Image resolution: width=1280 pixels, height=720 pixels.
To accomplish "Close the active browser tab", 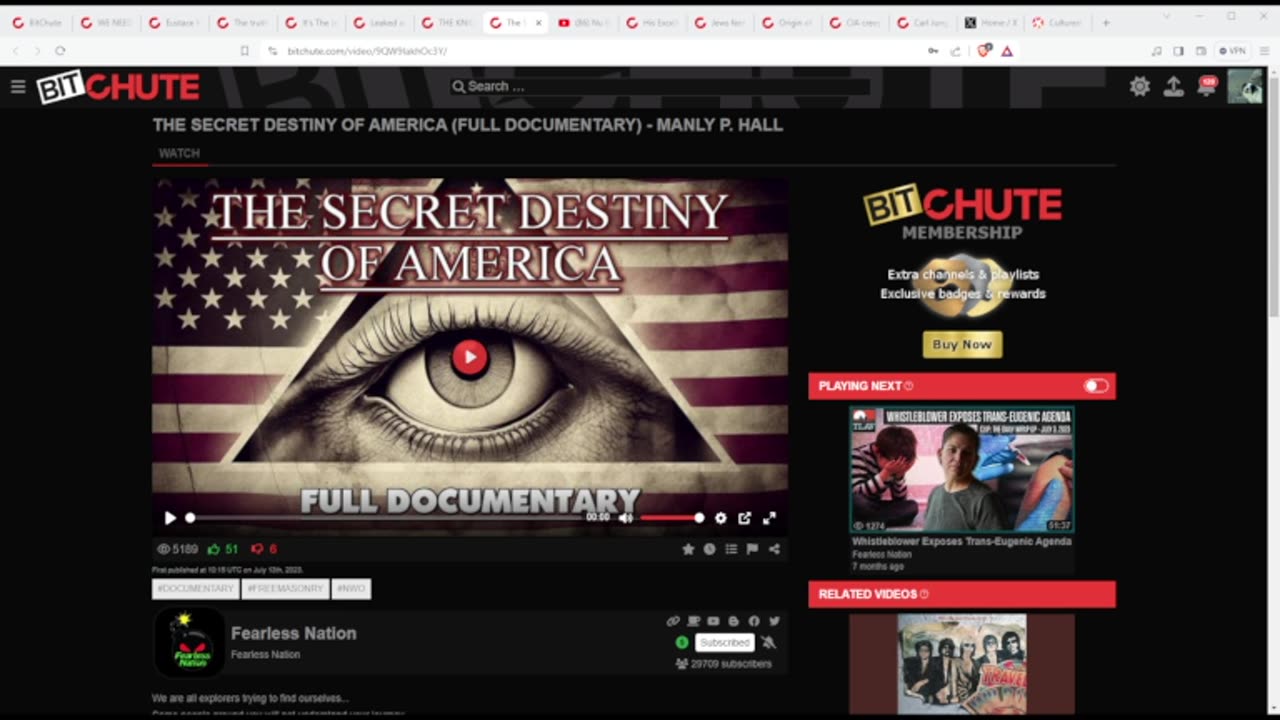I will tap(538, 22).
